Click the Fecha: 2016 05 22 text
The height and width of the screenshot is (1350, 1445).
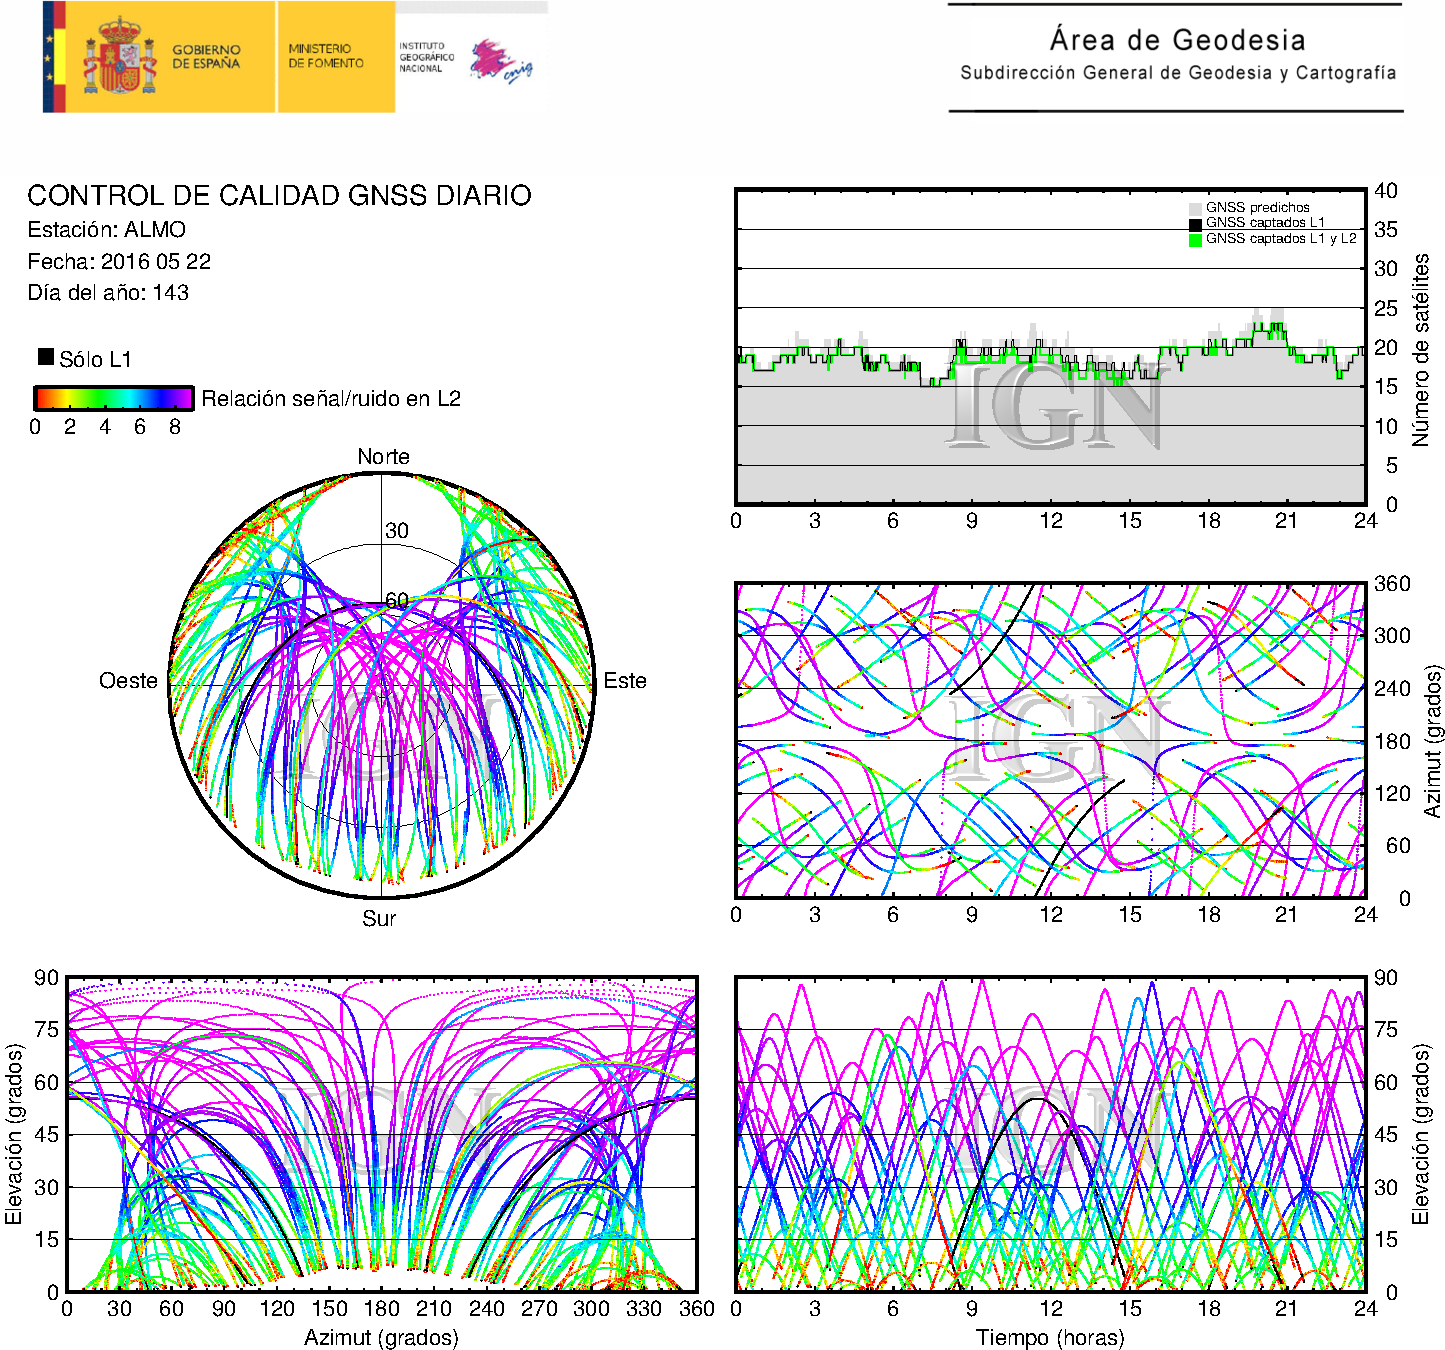pos(119,262)
